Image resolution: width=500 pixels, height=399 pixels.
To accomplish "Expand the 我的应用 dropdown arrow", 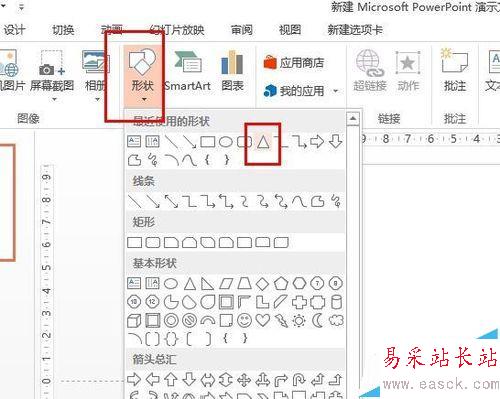I will point(336,91).
